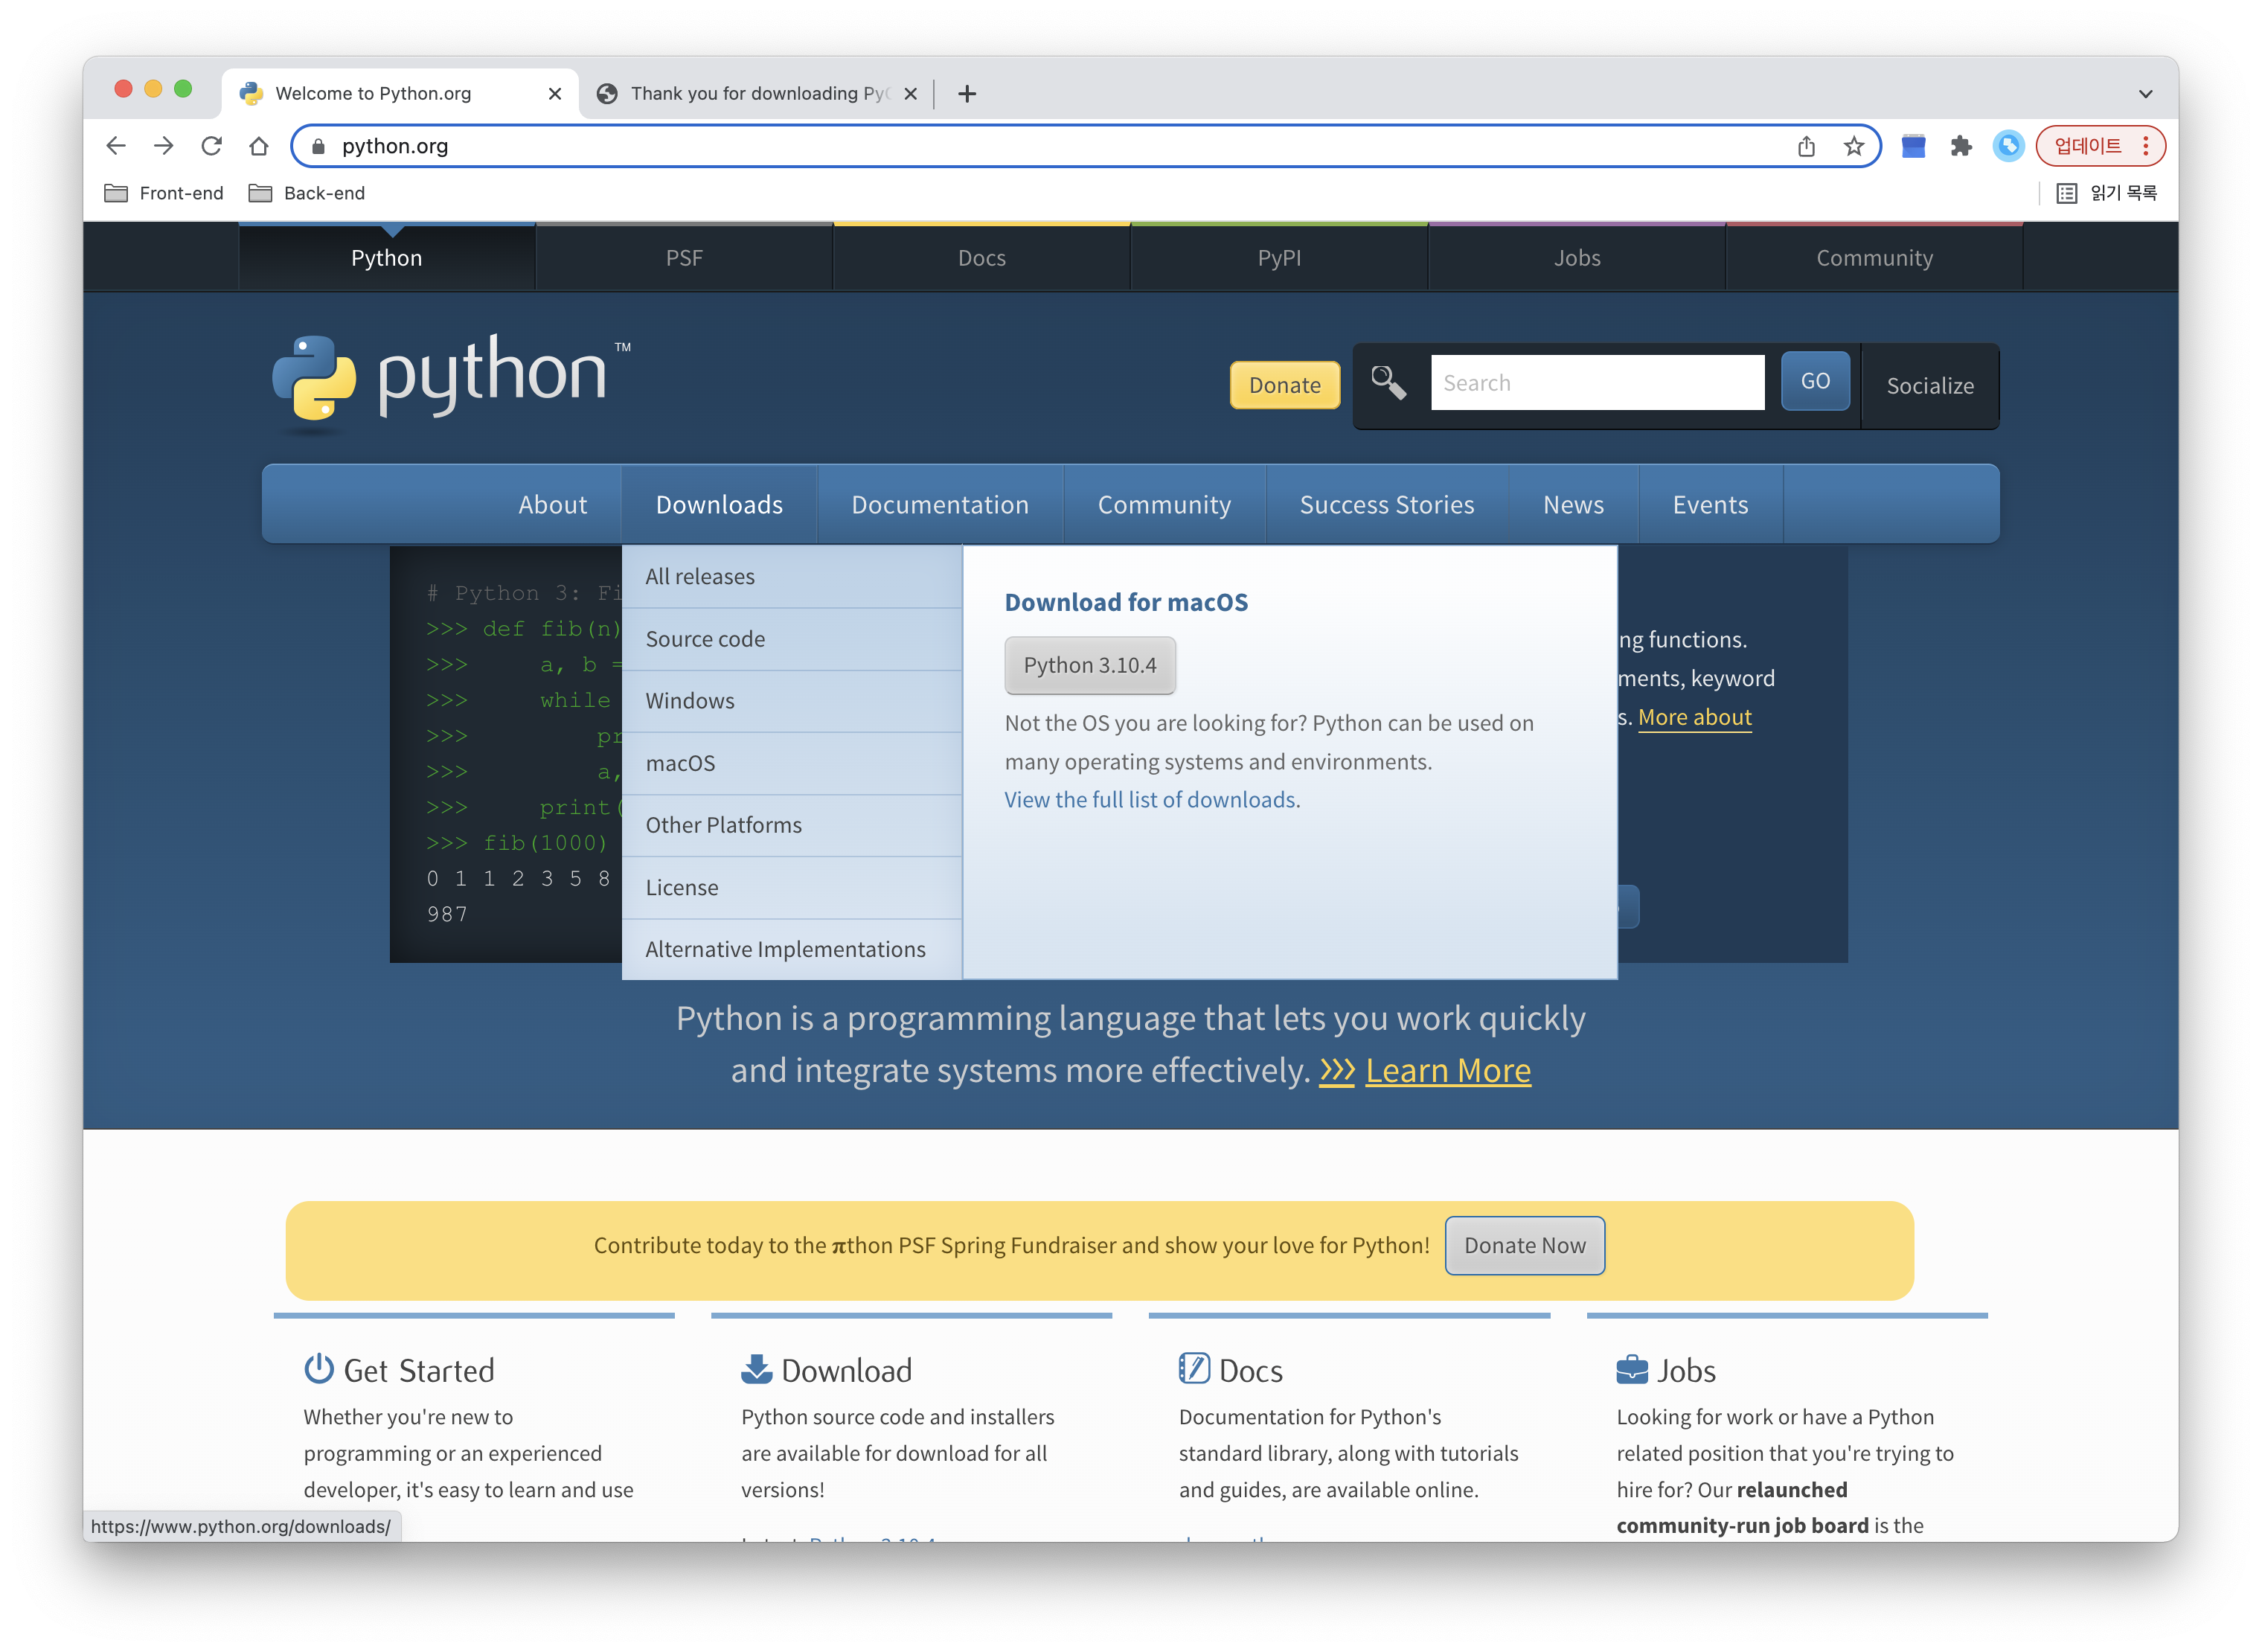Share this page via share icon
Screen dimensions: 2262x1652
pos(1806,146)
